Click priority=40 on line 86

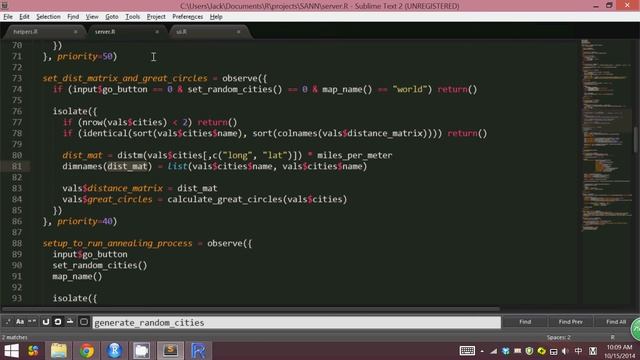84,221
